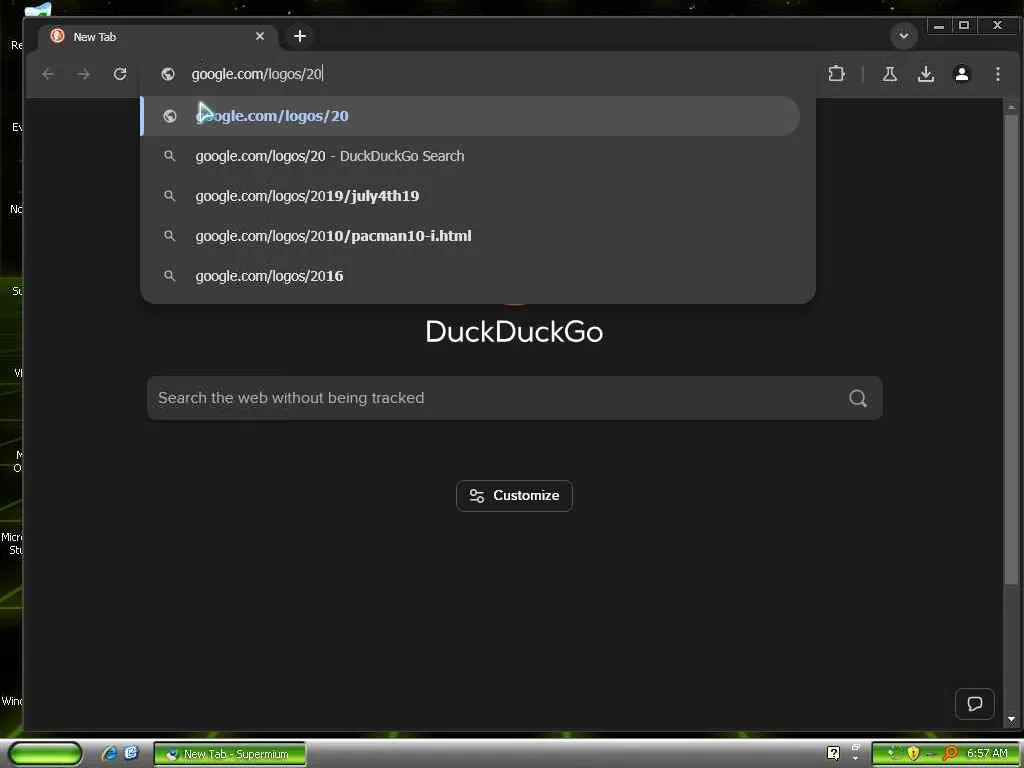
Task: Open the feedback chat bubble icon
Action: click(974, 704)
